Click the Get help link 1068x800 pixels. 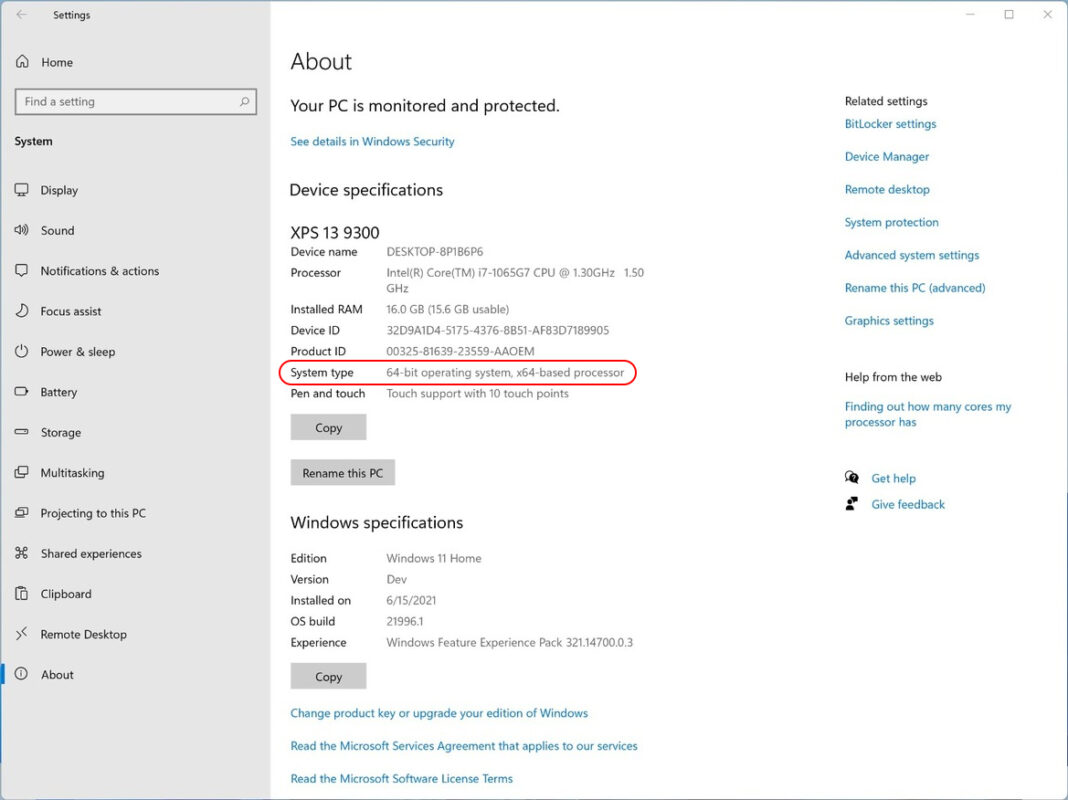coord(894,478)
